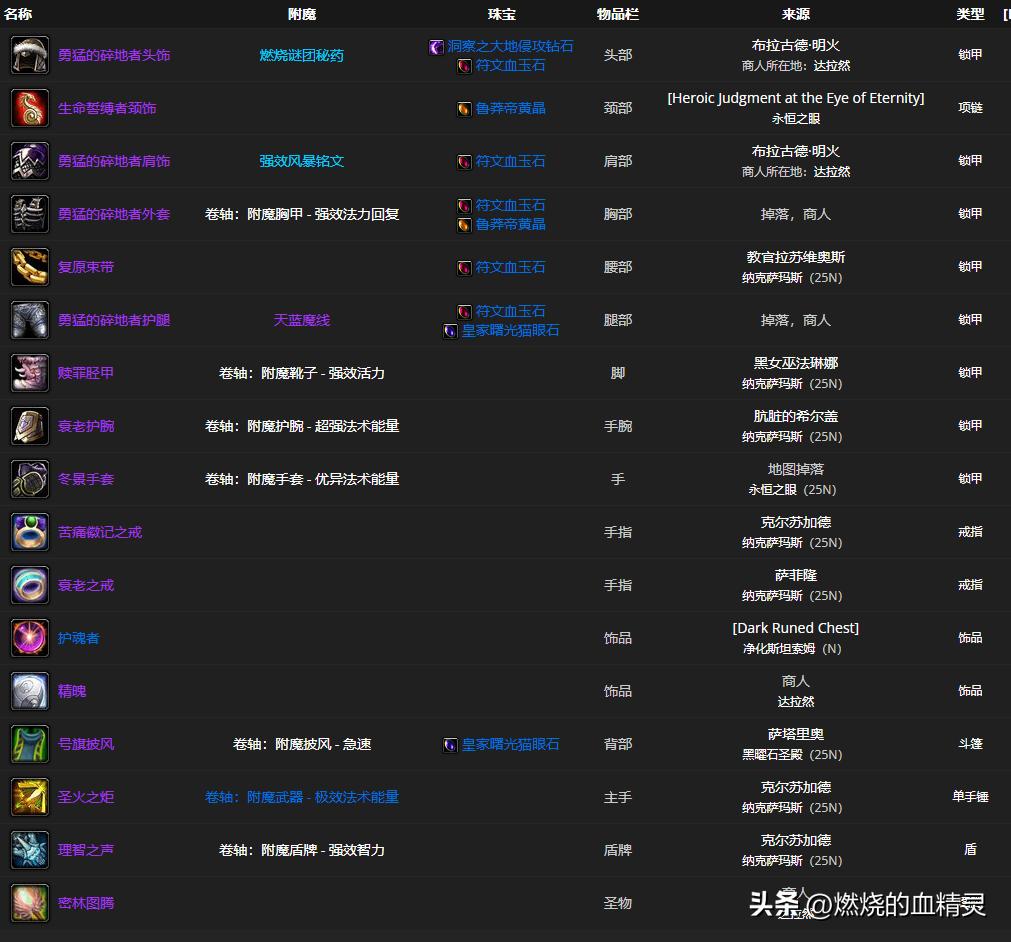Click the 密林图腾 totem icon
The width and height of the screenshot is (1011, 942).
29,903
